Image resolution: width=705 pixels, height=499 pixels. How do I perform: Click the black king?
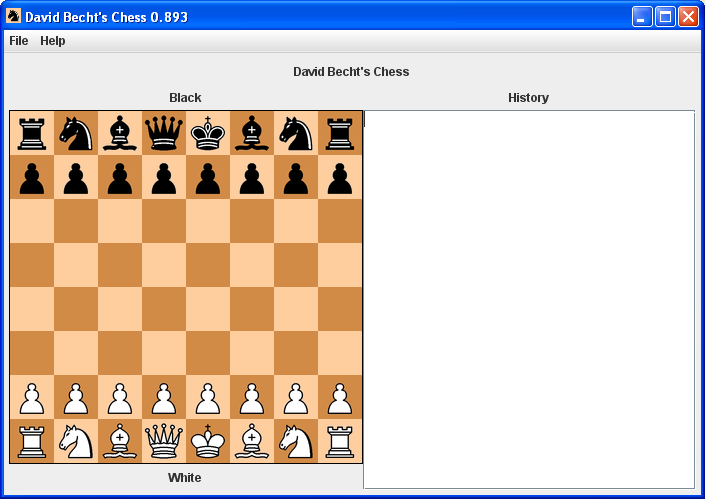tap(208, 133)
